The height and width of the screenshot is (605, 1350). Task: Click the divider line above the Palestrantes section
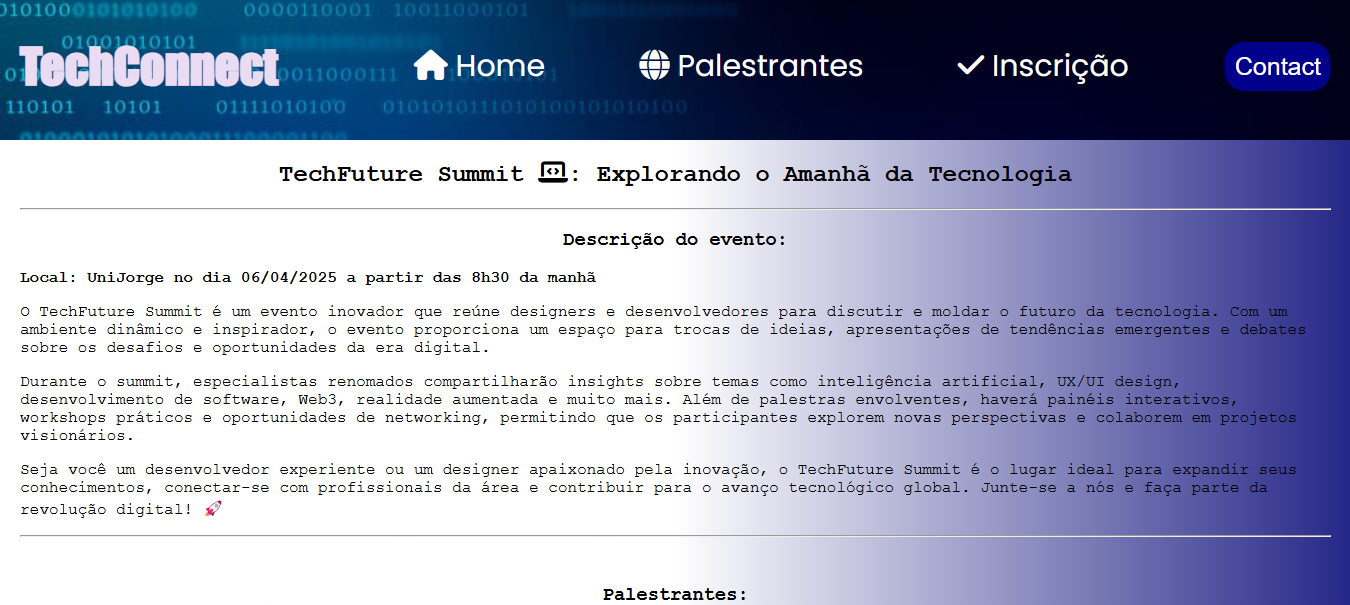[x=675, y=536]
